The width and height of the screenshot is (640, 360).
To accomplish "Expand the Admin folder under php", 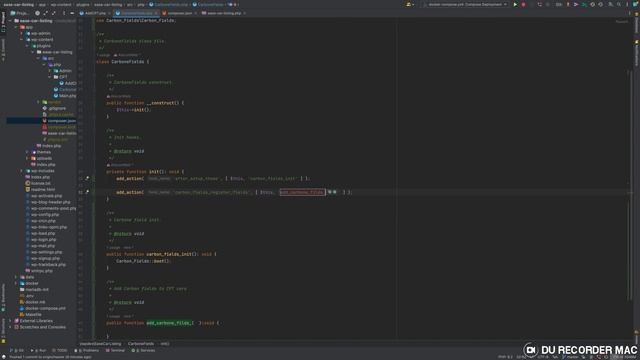I will tap(50, 71).
